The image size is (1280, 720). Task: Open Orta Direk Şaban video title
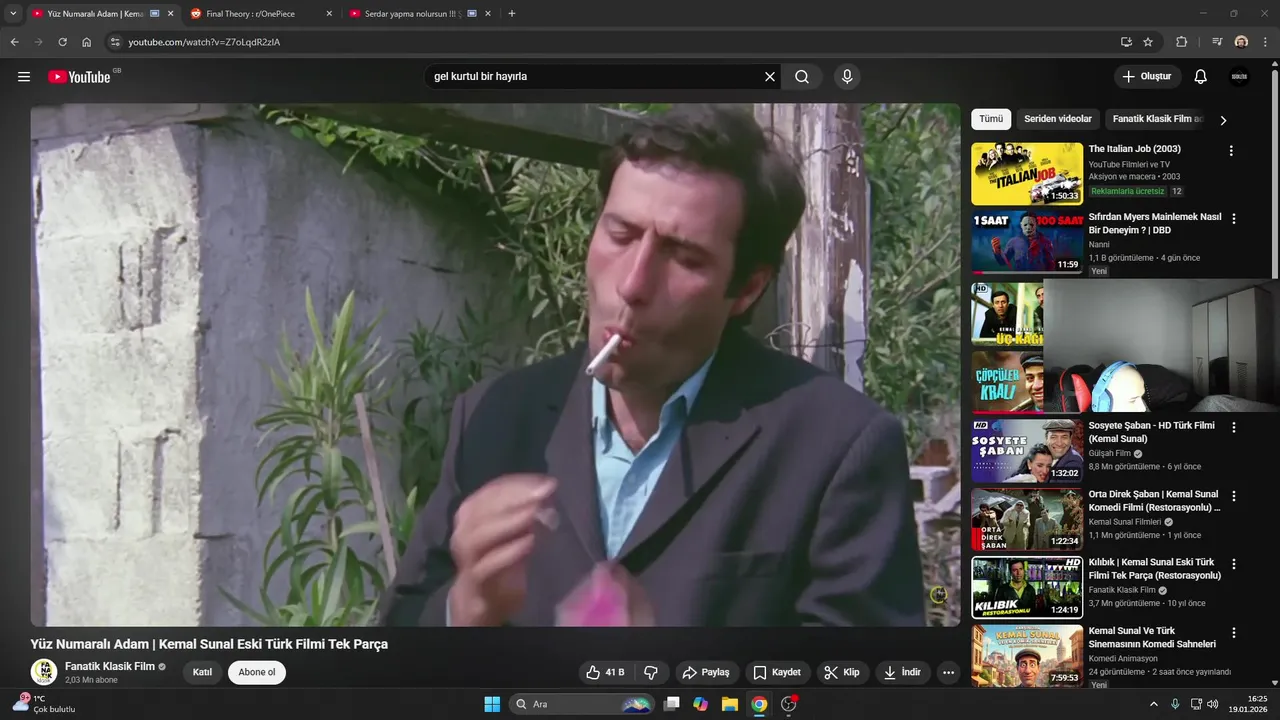1154,501
